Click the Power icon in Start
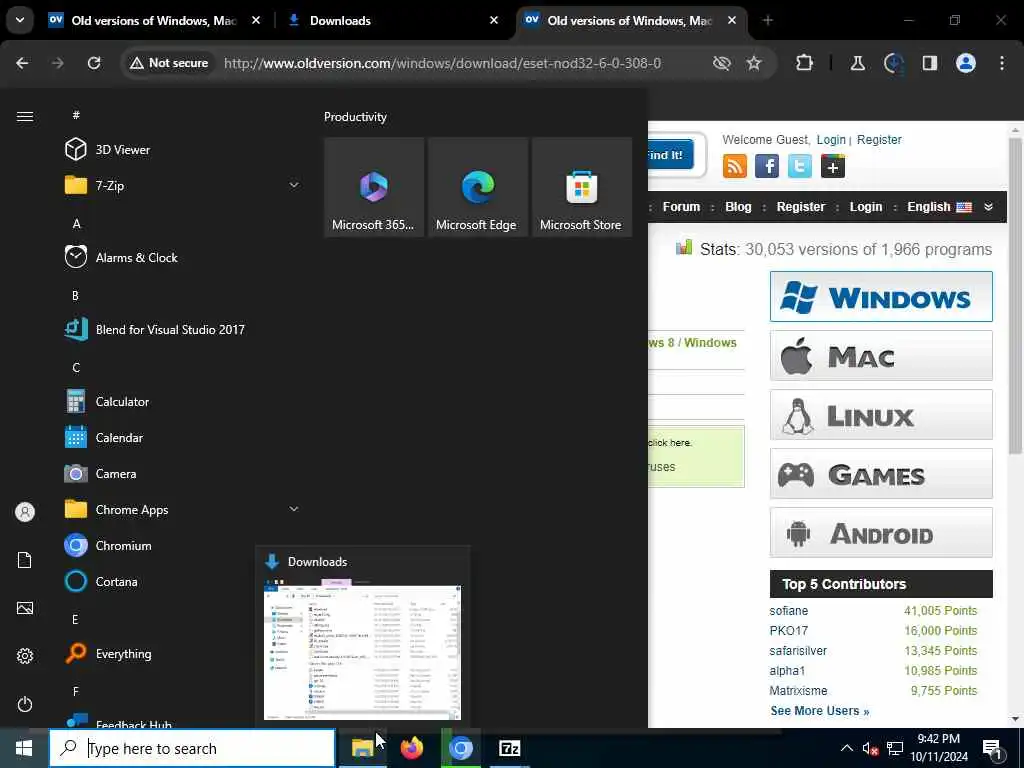 [x=25, y=704]
